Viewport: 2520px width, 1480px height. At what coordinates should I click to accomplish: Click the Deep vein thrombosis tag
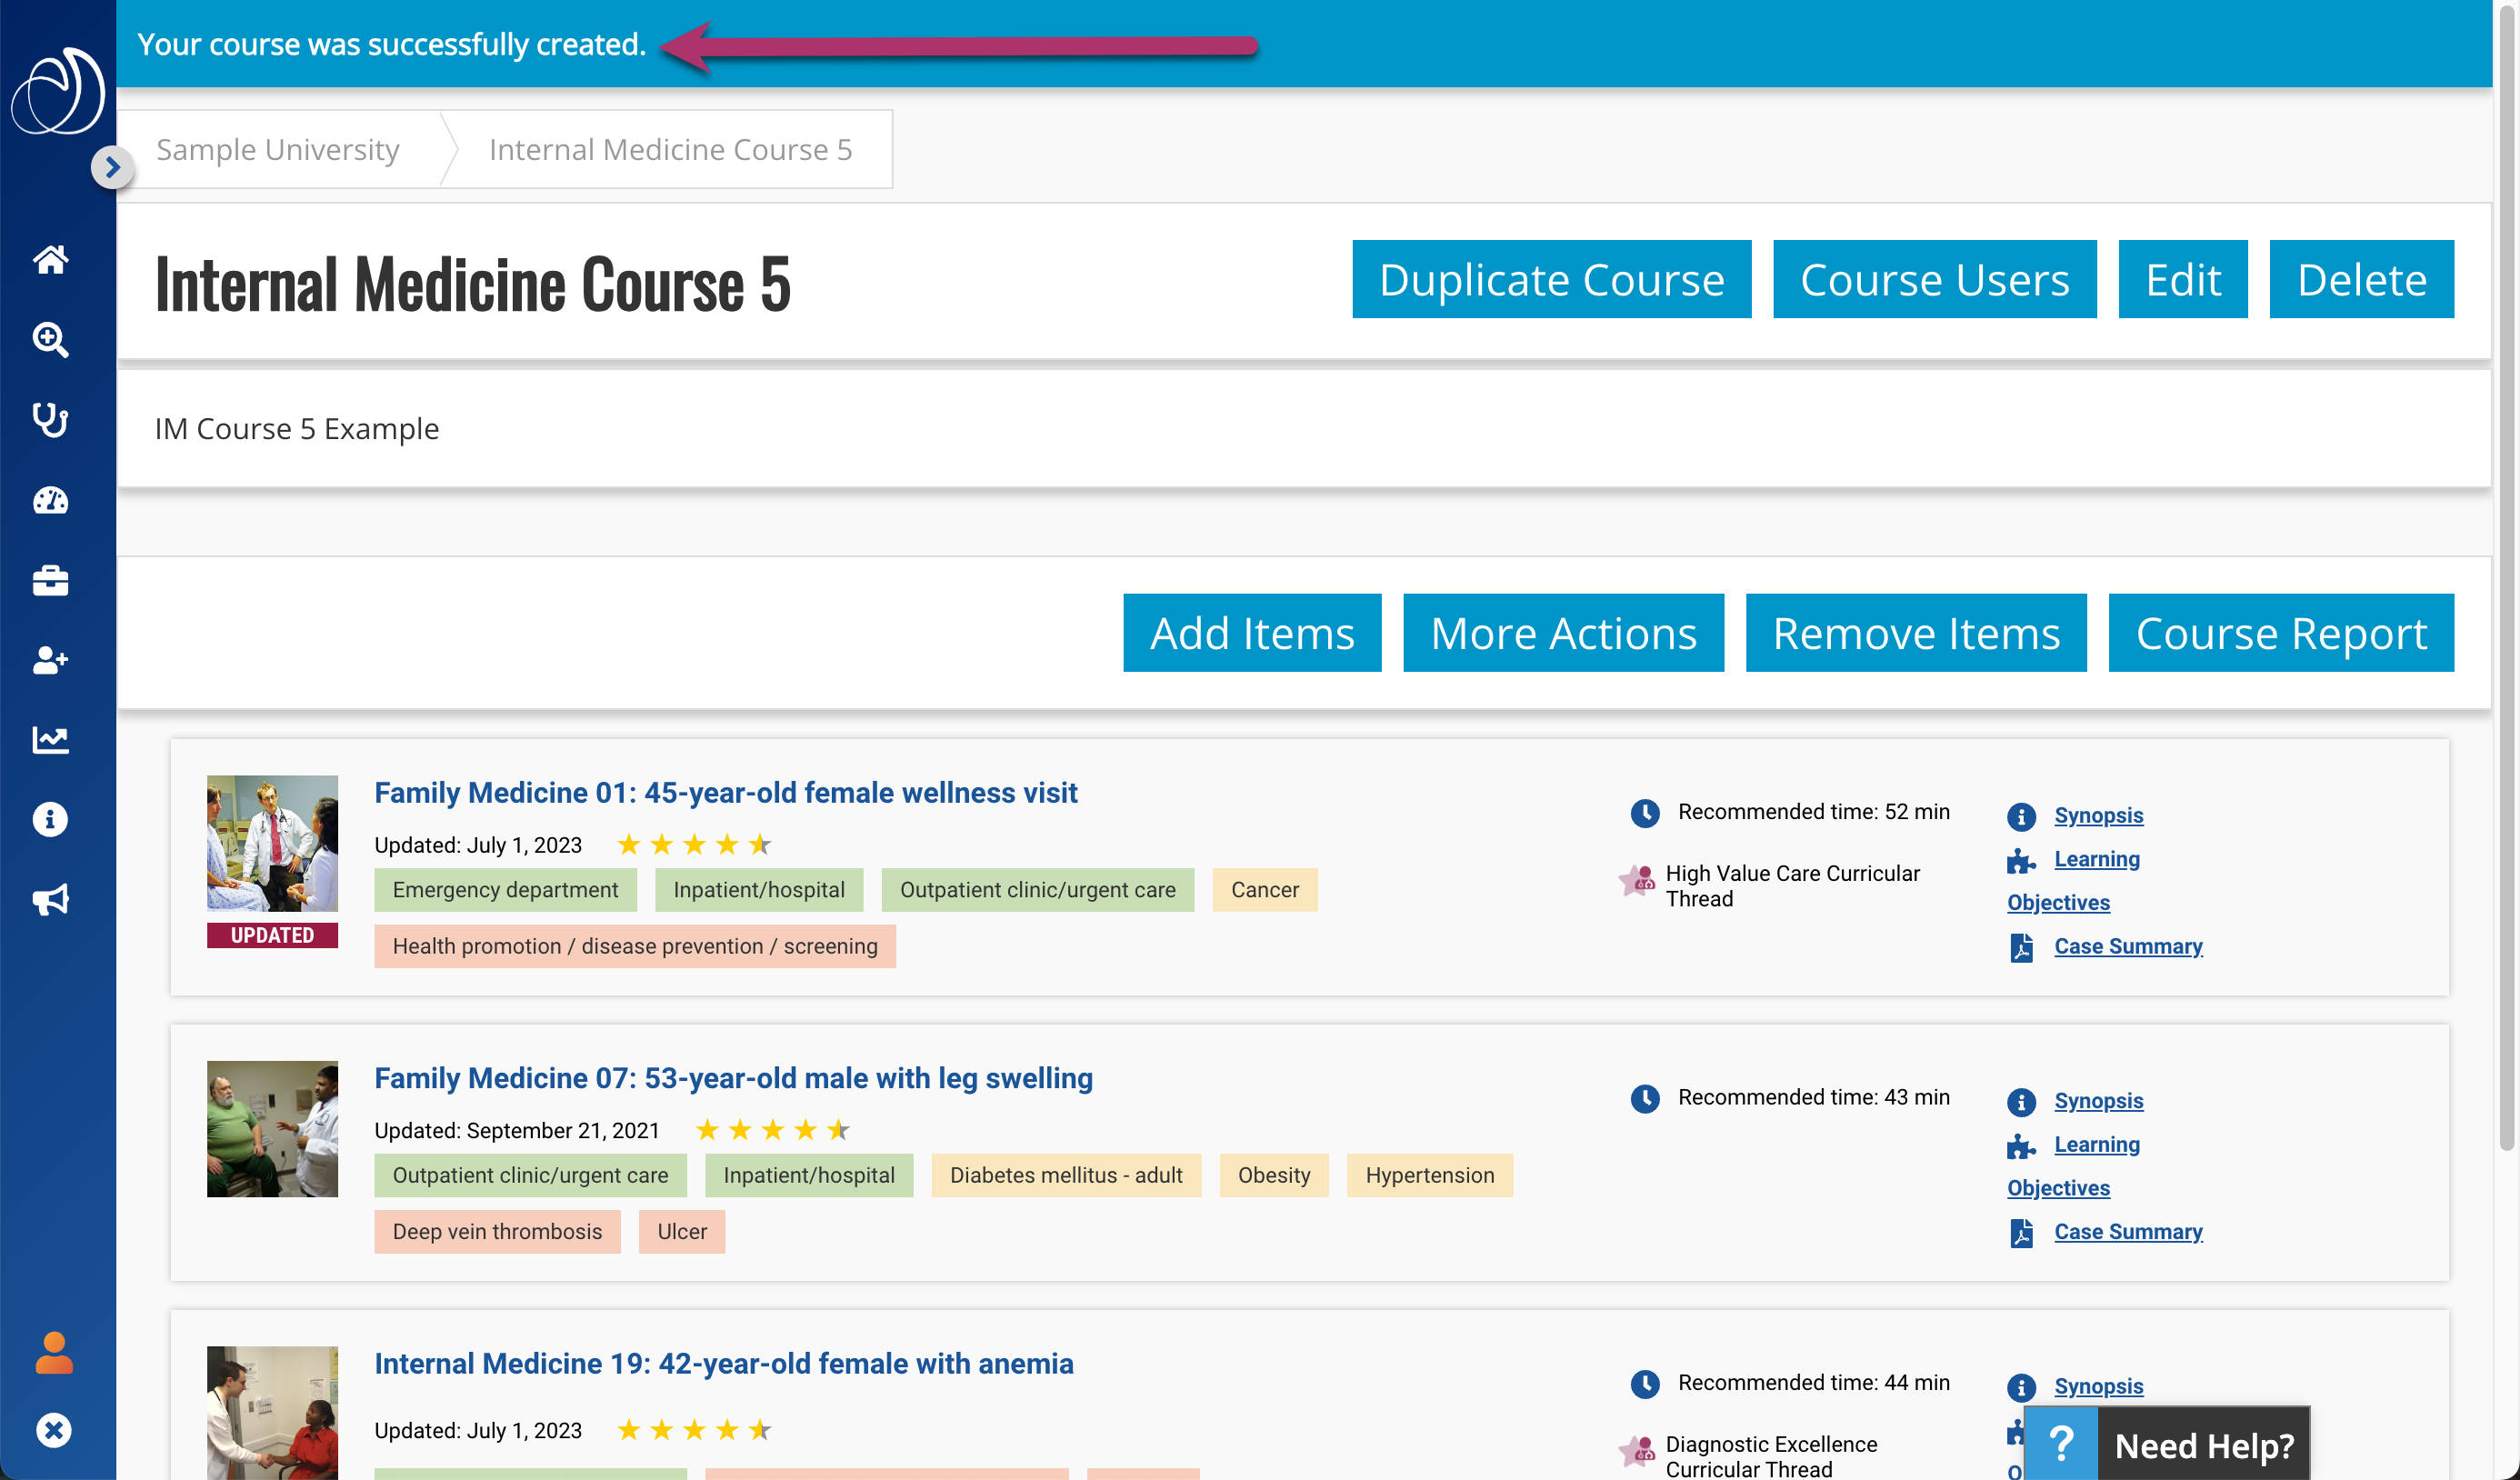pyautogui.click(x=497, y=1231)
